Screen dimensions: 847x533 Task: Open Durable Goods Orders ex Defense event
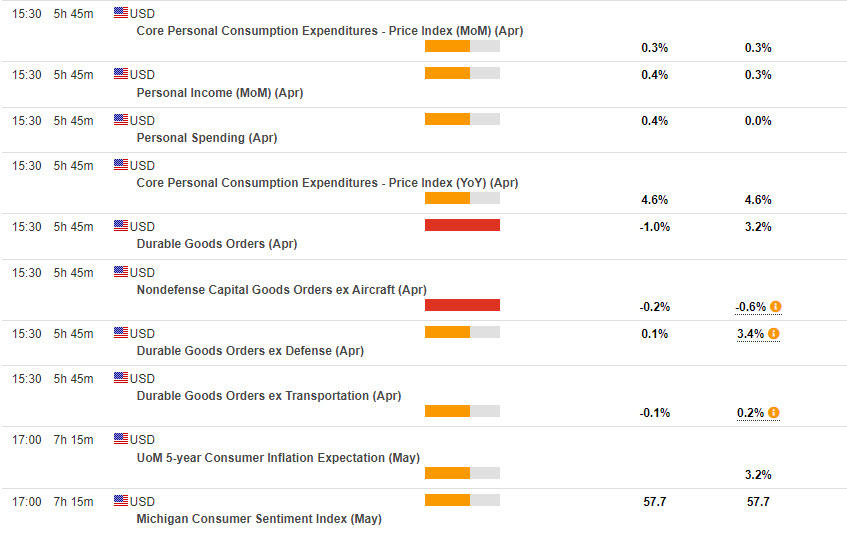(249, 351)
